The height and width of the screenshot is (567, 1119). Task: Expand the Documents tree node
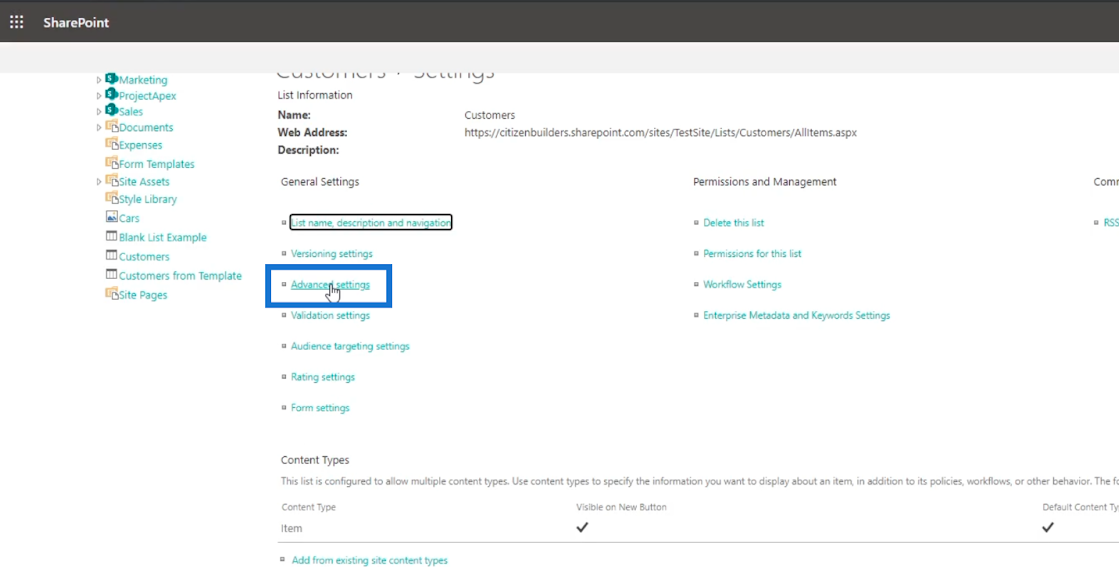pos(99,128)
